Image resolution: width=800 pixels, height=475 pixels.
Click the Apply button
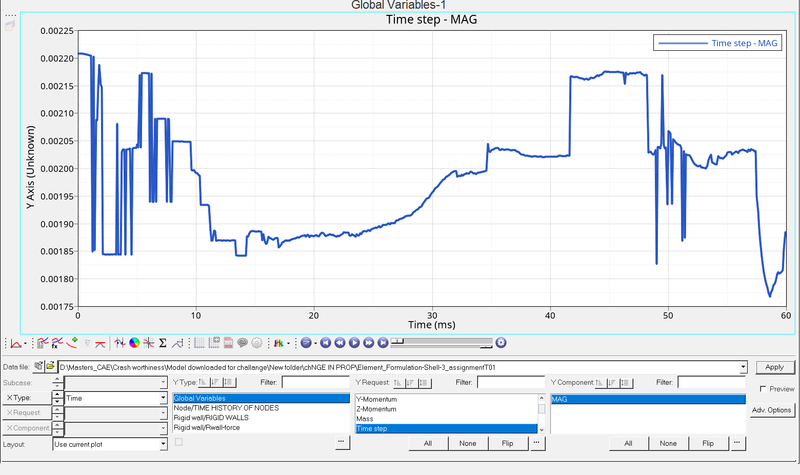[773, 367]
